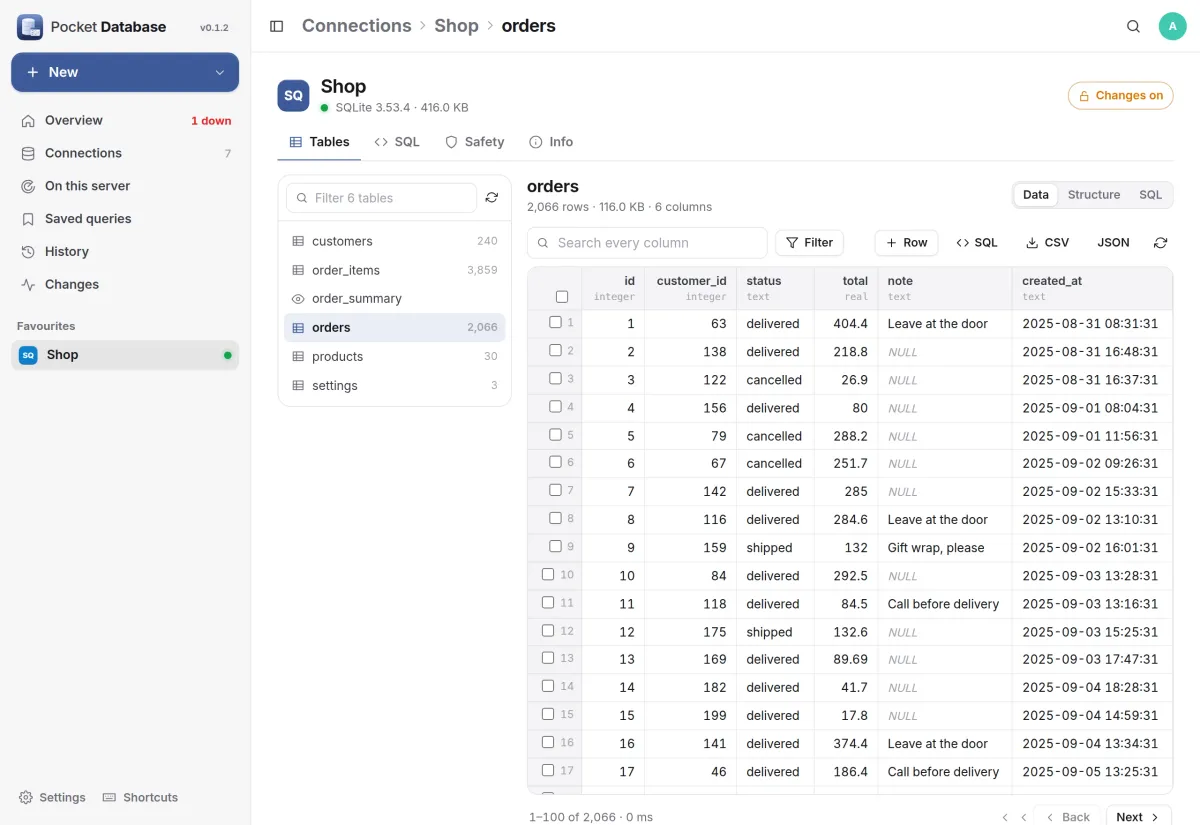
Task: Check the checkbox for row 10
Action: tap(548, 574)
